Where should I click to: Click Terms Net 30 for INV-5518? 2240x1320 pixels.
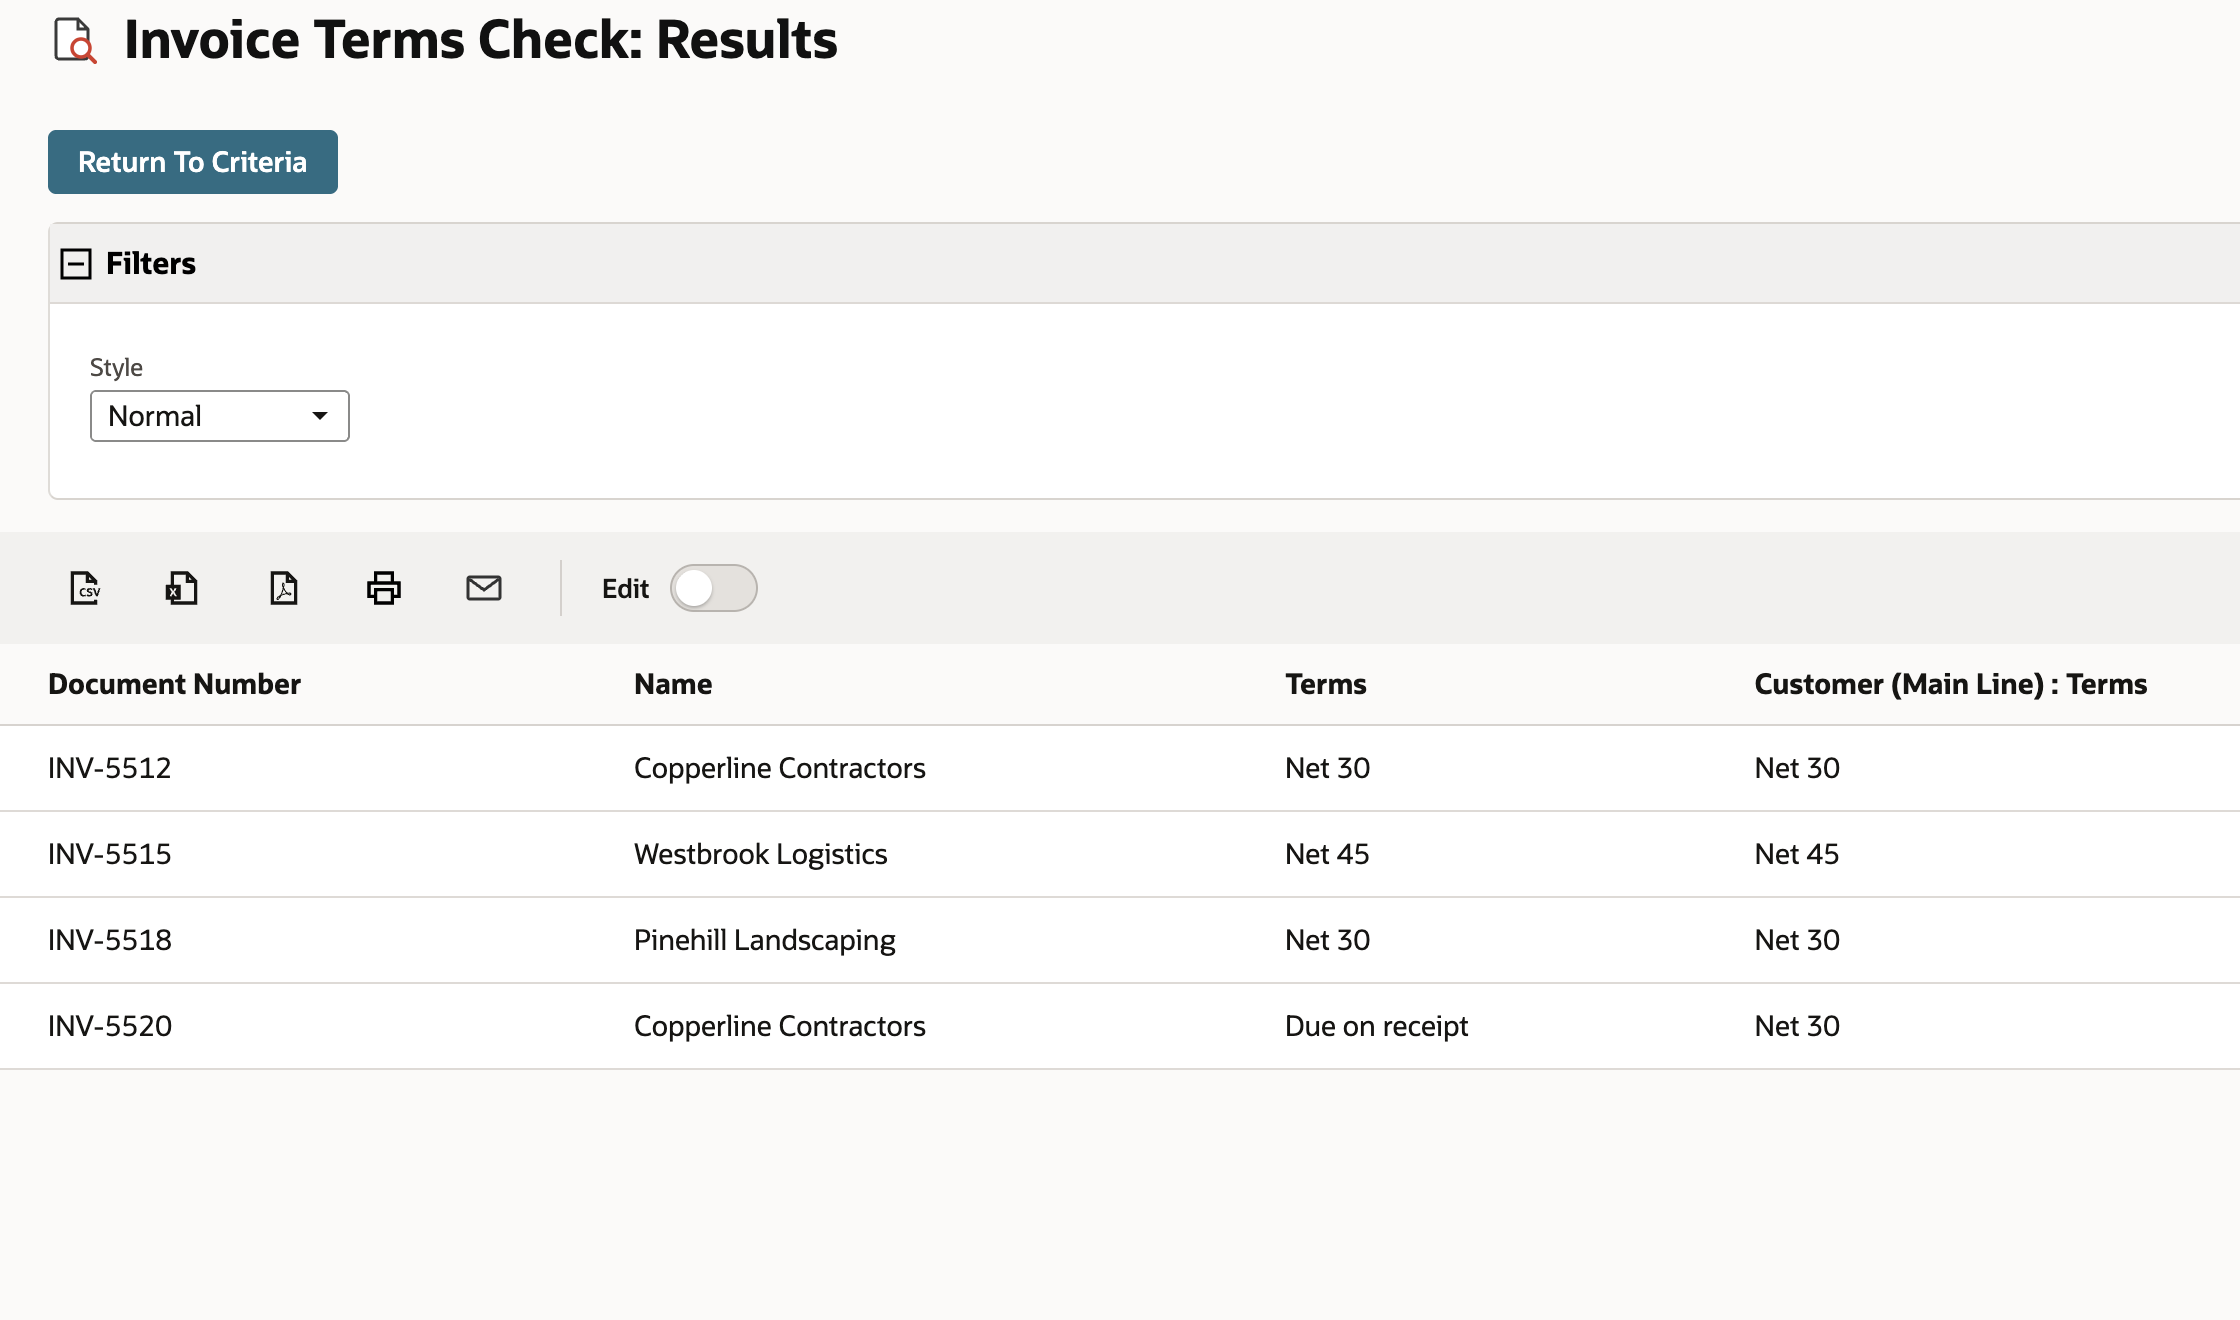coord(1327,940)
